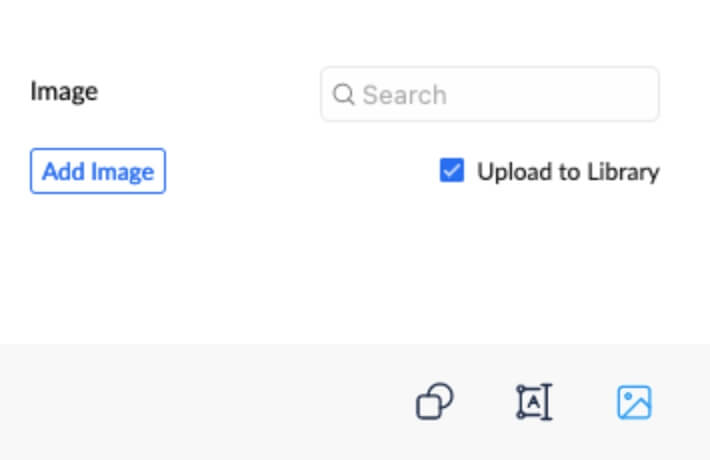Click inside the Search box placeholder text
The height and width of the screenshot is (460, 710).
[x=404, y=95]
